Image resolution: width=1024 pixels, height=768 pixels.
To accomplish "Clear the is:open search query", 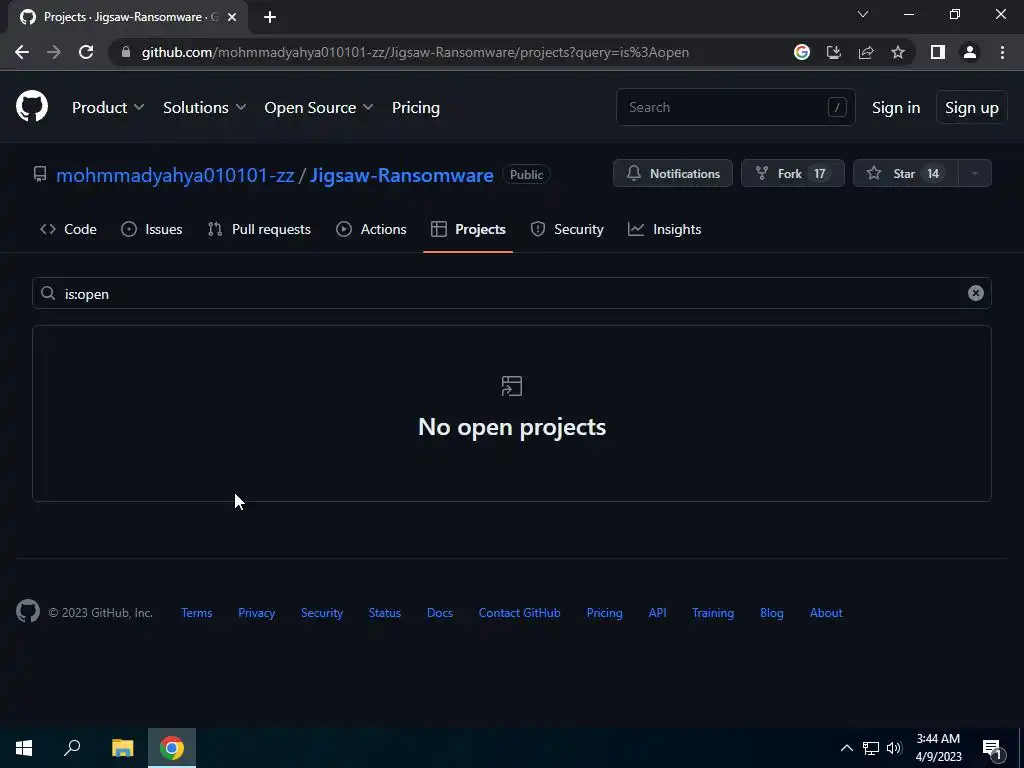I will [976, 293].
